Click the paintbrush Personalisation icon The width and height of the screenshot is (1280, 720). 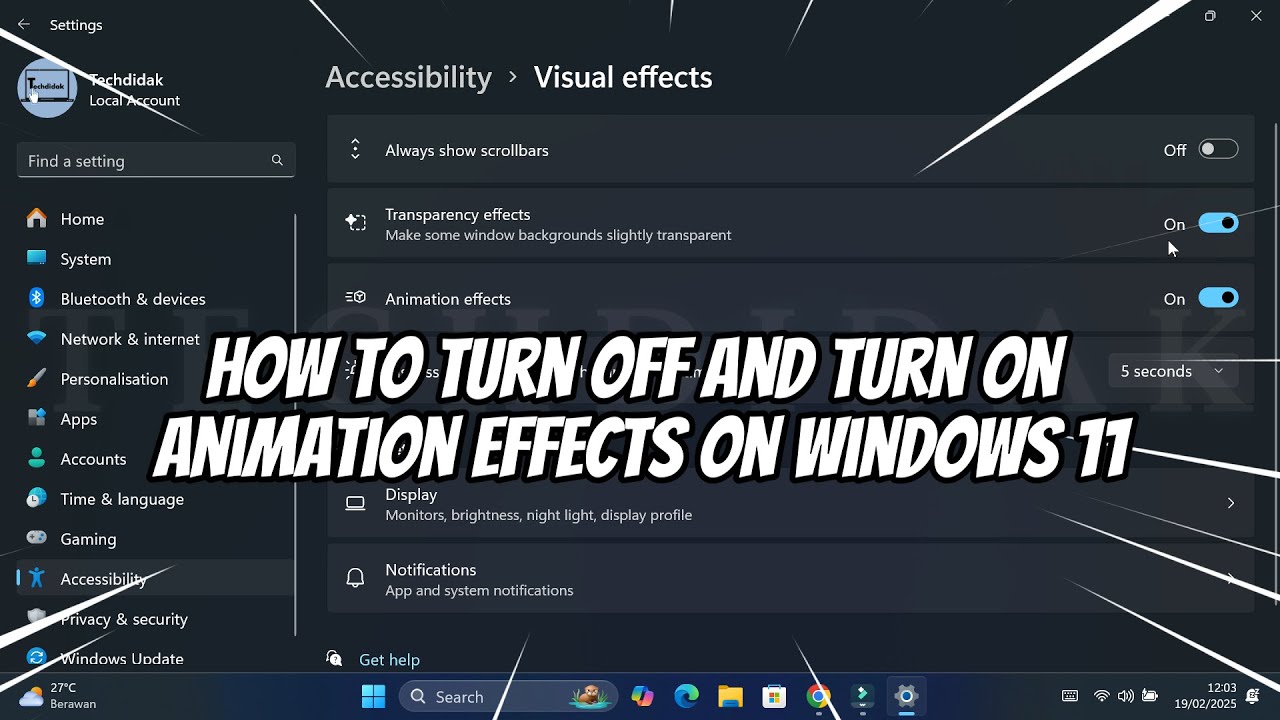(x=37, y=378)
